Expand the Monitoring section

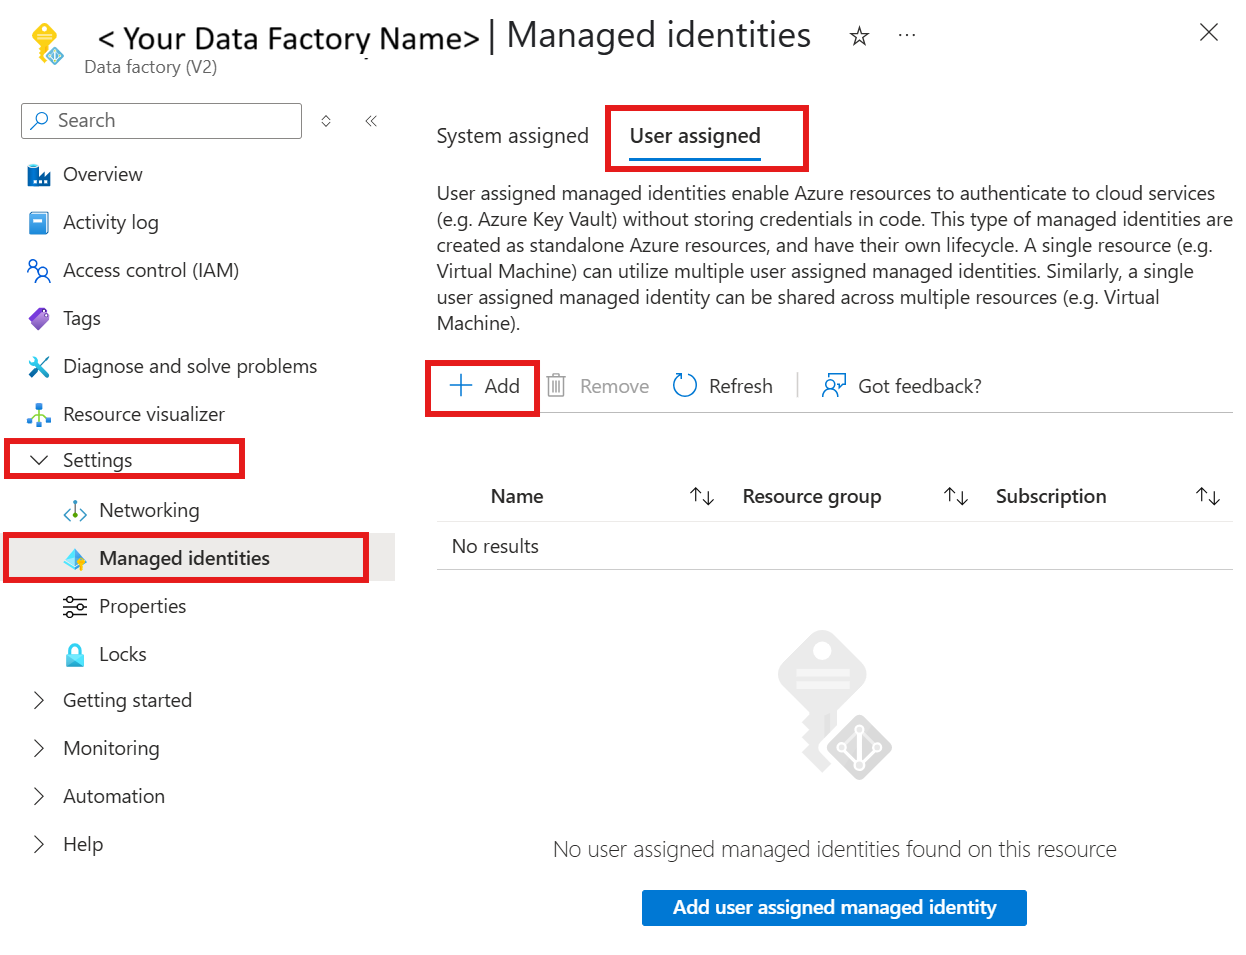[40, 749]
